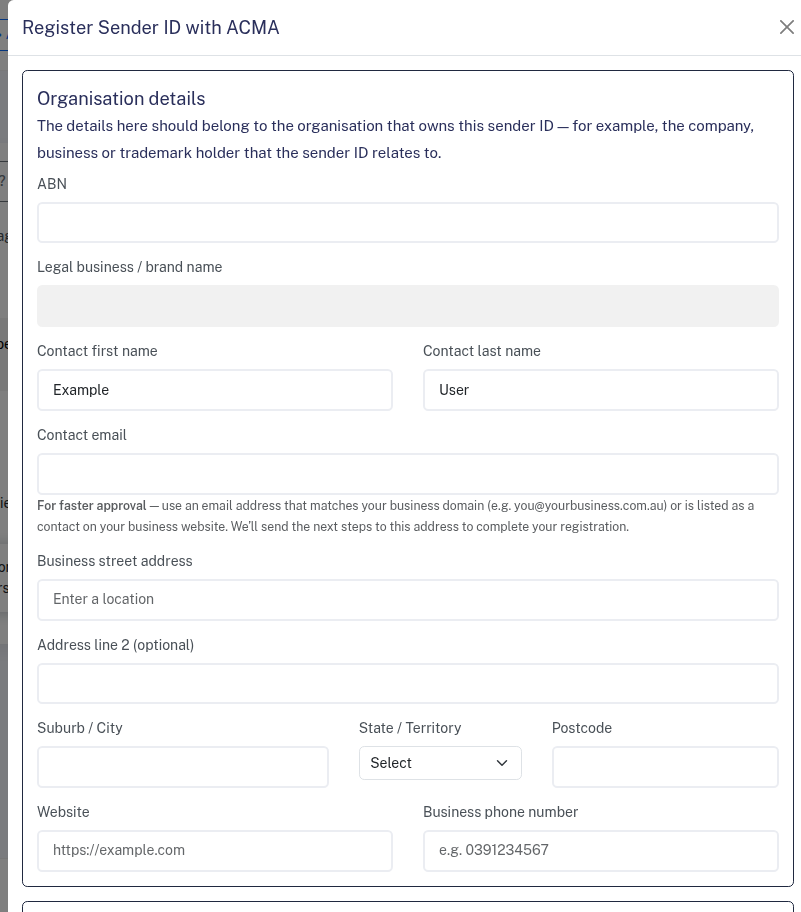The width and height of the screenshot is (801, 912).
Task: Focus the Contact last name field
Action: click(600, 390)
